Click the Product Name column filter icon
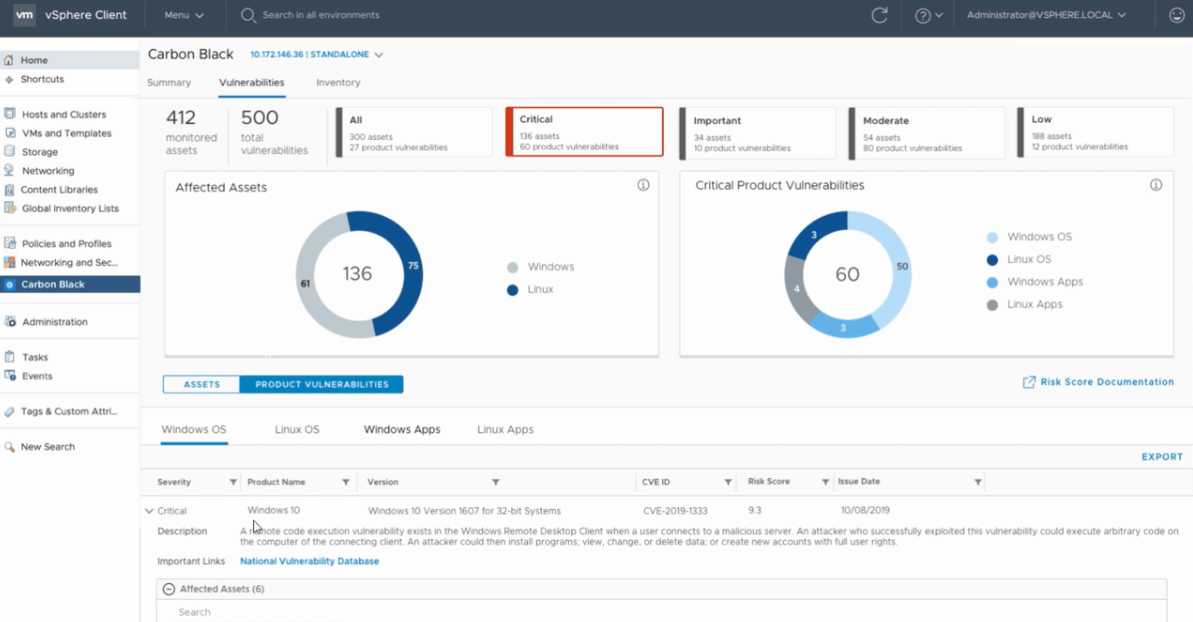The width and height of the screenshot is (1193, 622). pos(345,482)
